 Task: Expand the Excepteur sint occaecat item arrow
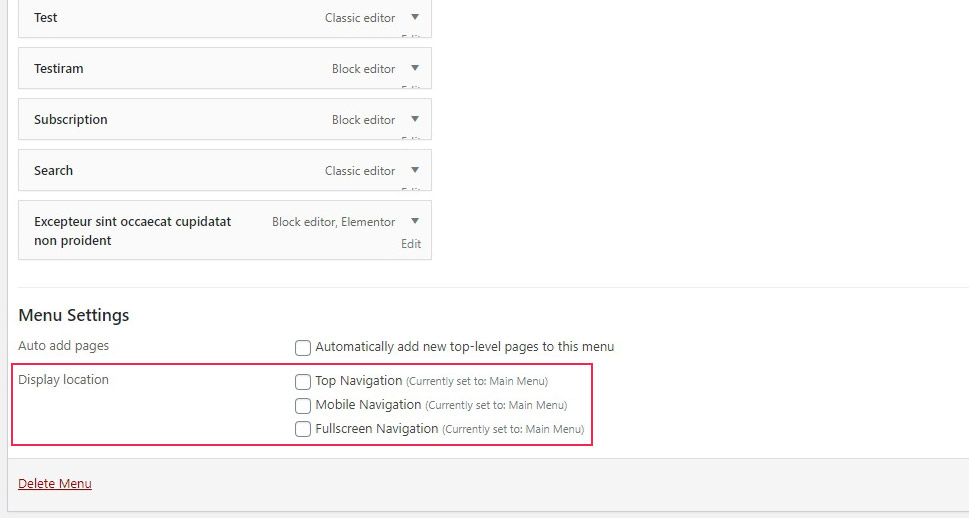pyautogui.click(x=415, y=221)
